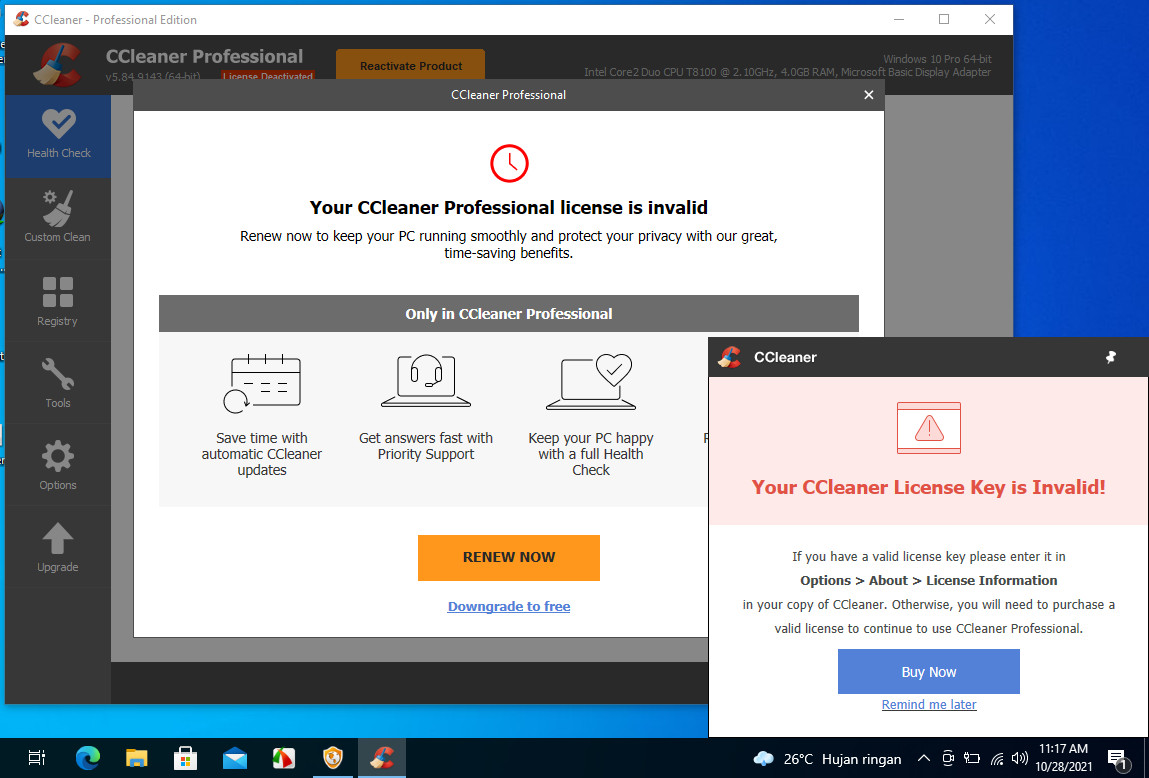Click the CCleaner logo in popup header
Image resolution: width=1149 pixels, height=778 pixels.
pyautogui.click(x=729, y=357)
